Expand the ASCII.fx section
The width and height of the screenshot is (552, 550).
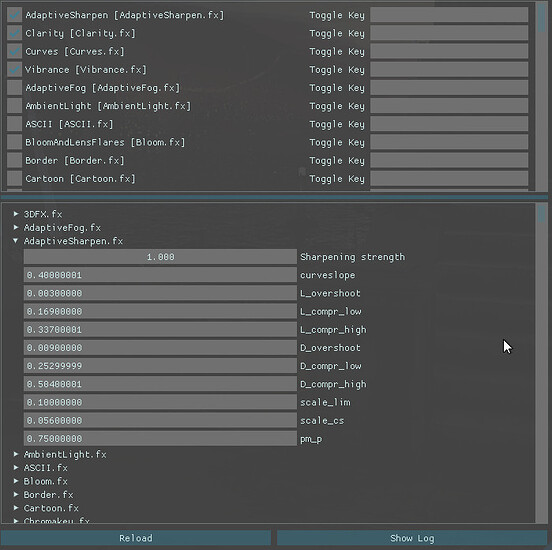(x=16, y=468)
